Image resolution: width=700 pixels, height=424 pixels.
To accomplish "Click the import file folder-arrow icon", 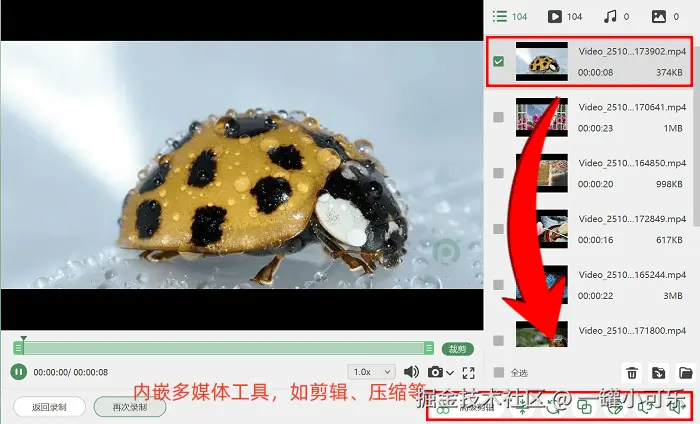I will point(658,372).
